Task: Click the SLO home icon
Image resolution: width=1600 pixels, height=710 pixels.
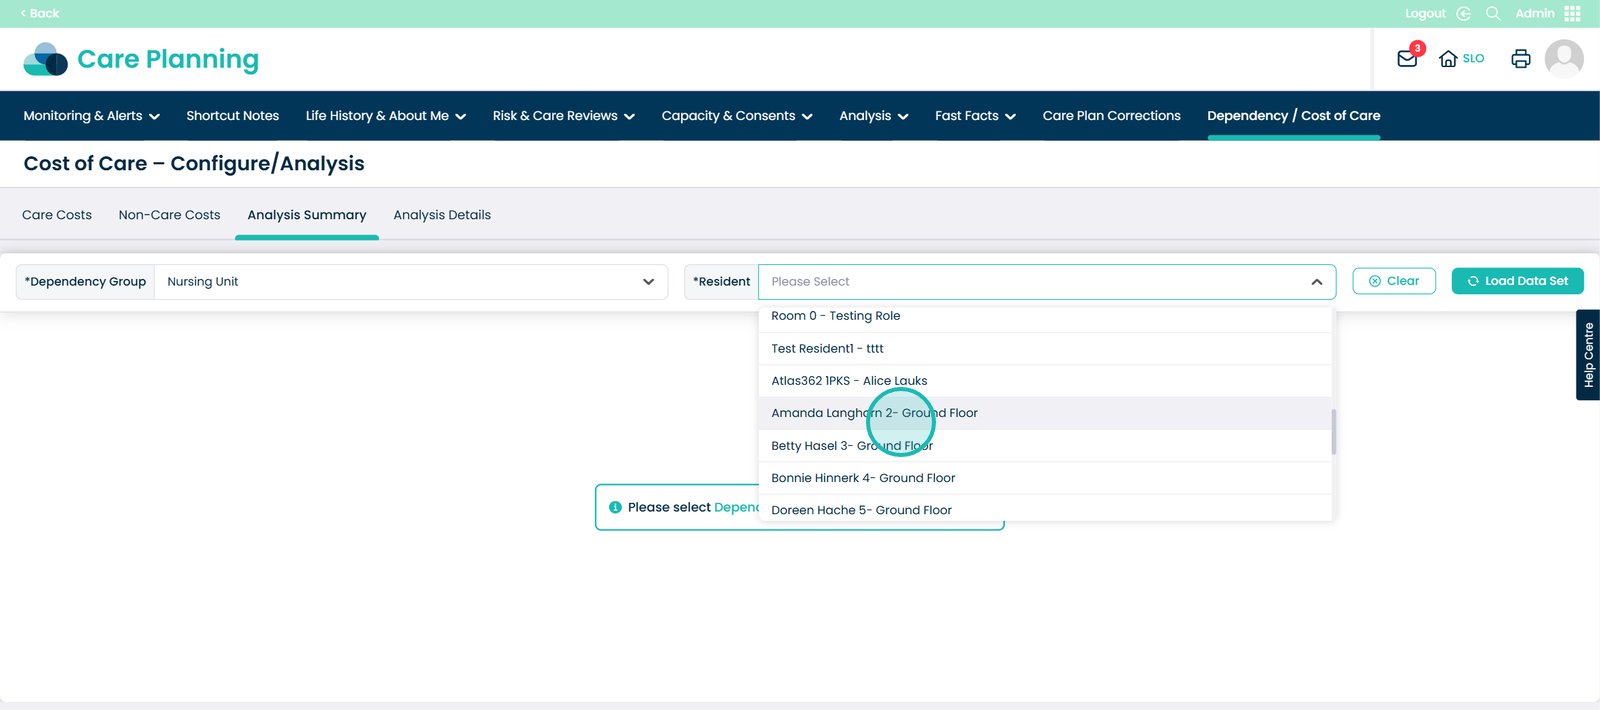Action: pyautogui.click(x=1448, y=59)
